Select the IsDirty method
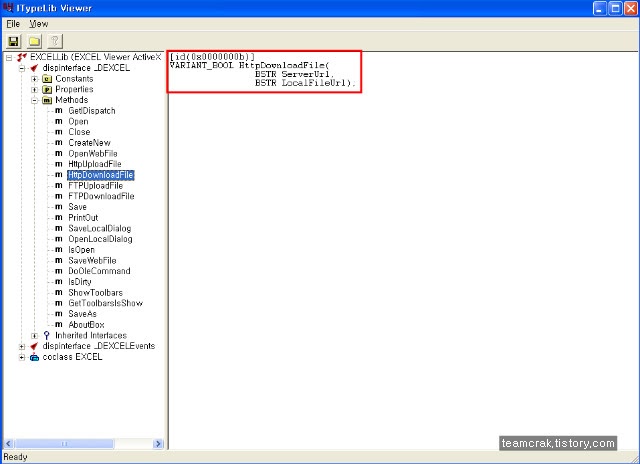The width and height of the screenshot is (640, 464). (80, 282)
